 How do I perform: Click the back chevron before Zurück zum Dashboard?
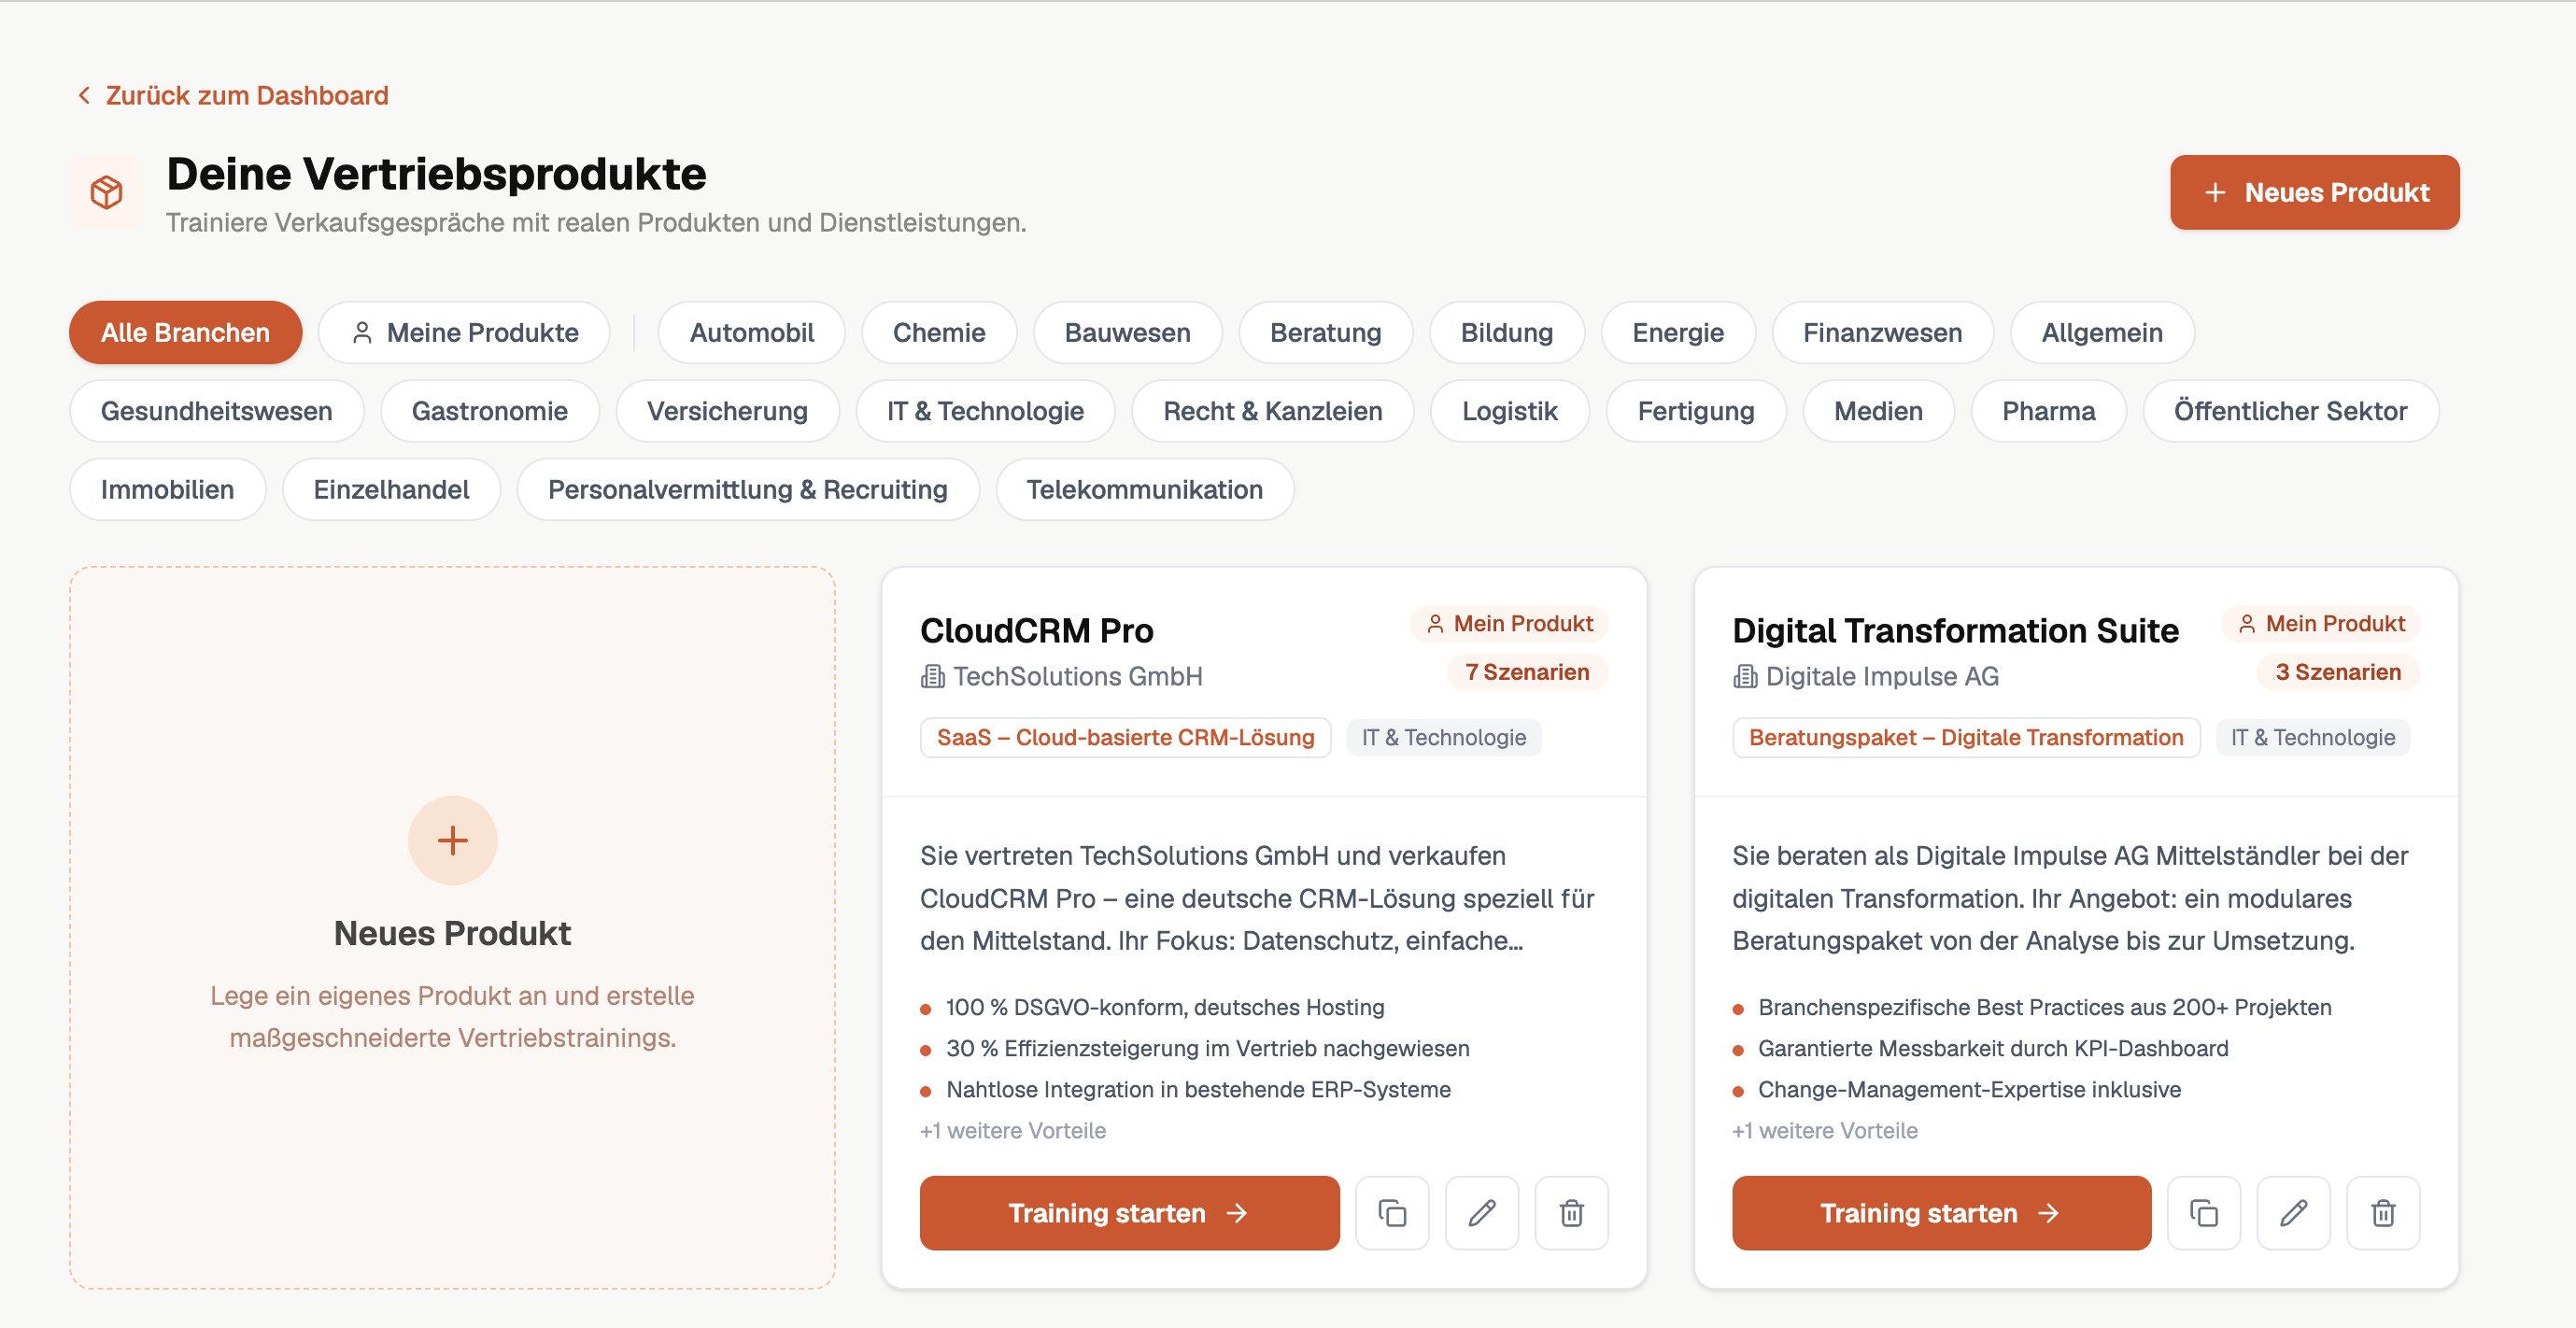tap(84, 95)
